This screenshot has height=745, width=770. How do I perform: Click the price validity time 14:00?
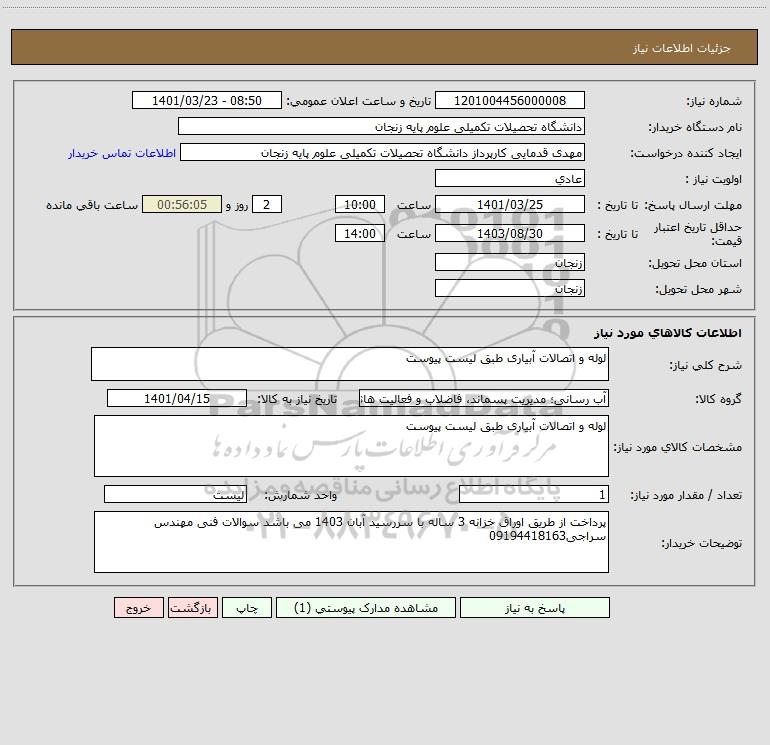pyautogui.click(x=359, y=233)
